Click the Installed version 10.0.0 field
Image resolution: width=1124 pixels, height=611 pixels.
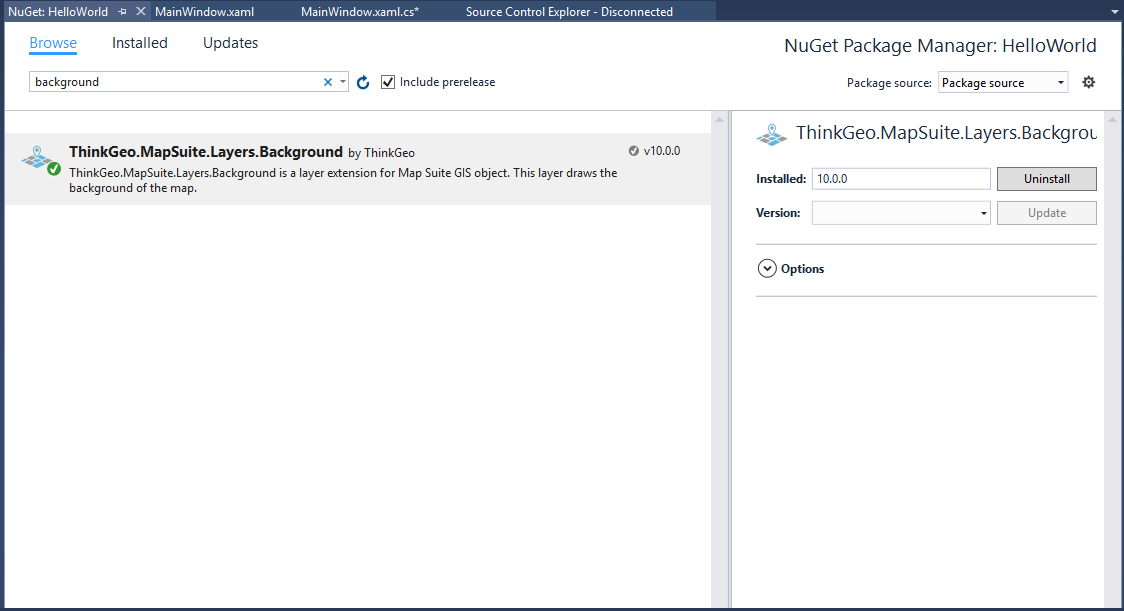(x=901, y=179)
